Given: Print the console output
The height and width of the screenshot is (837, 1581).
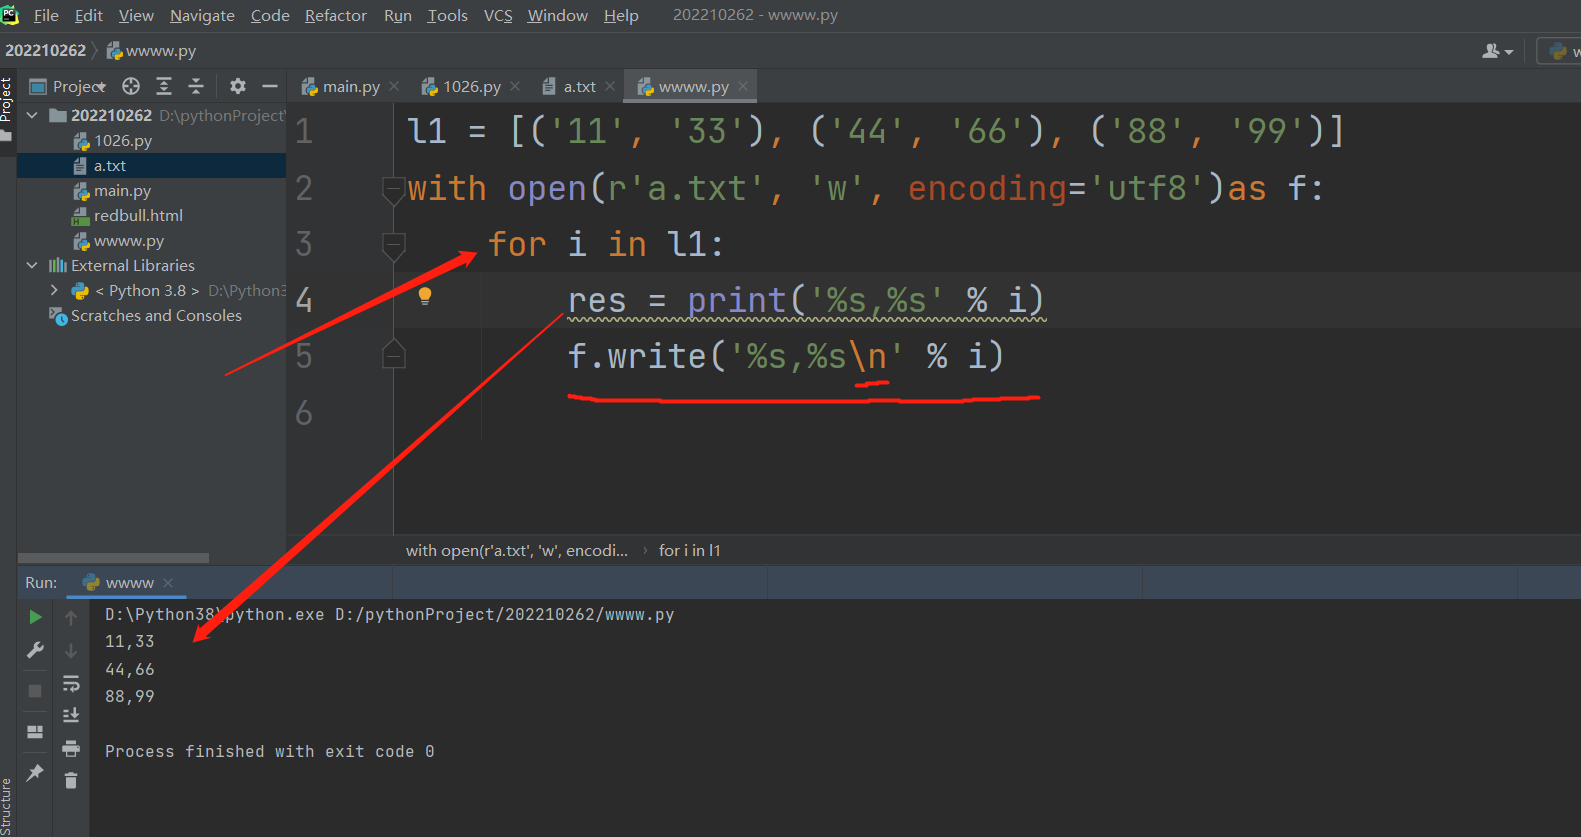Looking at the screenshot, I should click(x=71, y=748).
